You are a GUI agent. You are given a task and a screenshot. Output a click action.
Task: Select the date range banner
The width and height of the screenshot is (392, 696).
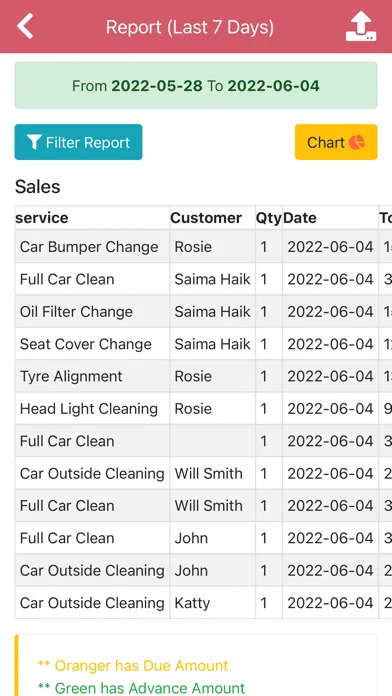coord(196,86)
